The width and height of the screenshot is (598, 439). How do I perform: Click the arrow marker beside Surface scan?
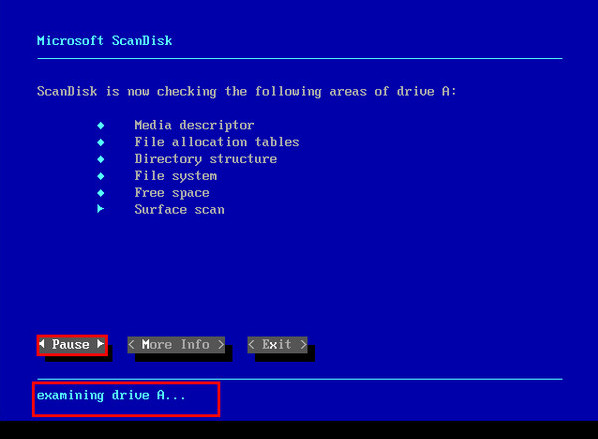tap(101, 209)
